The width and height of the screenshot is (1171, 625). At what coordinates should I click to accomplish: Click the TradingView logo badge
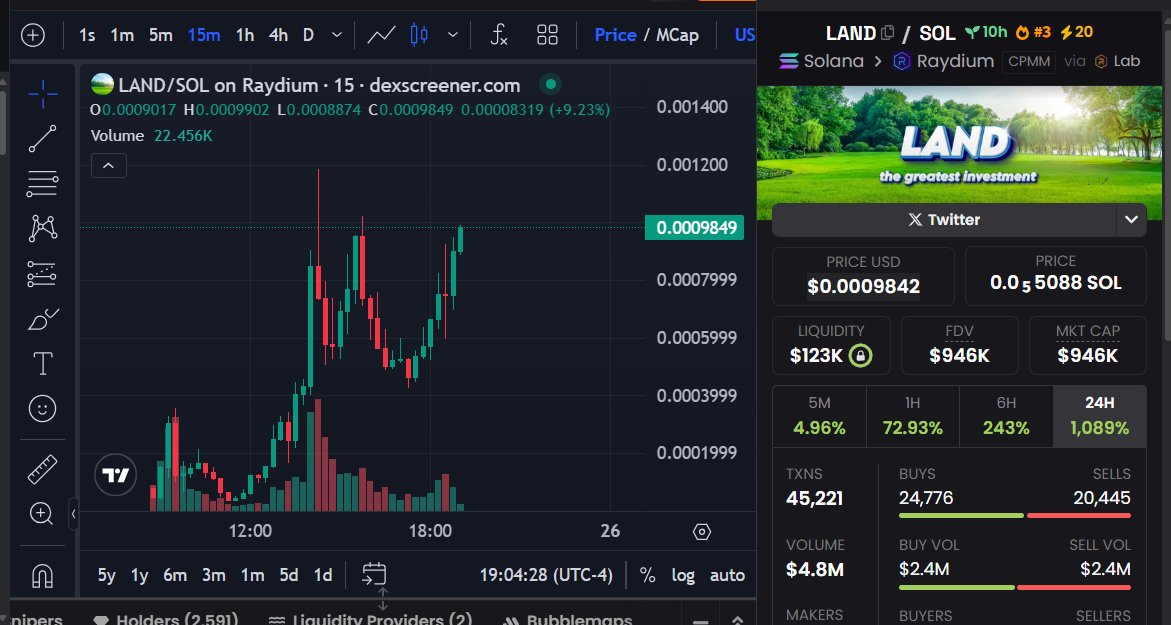116,475
